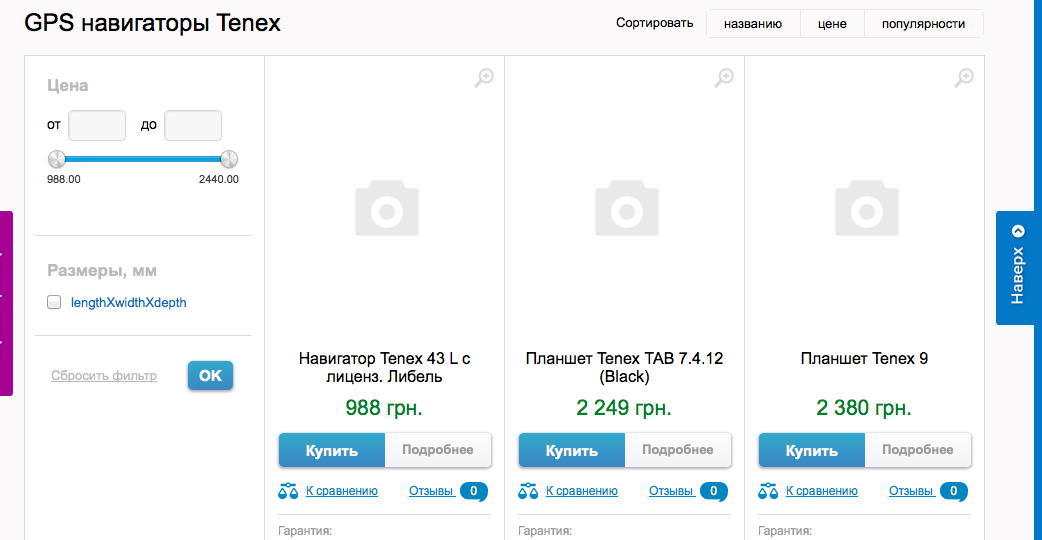
Task: Open Подробнее for Планшет Tenex TAB 7.4.12
Action: 678,450
